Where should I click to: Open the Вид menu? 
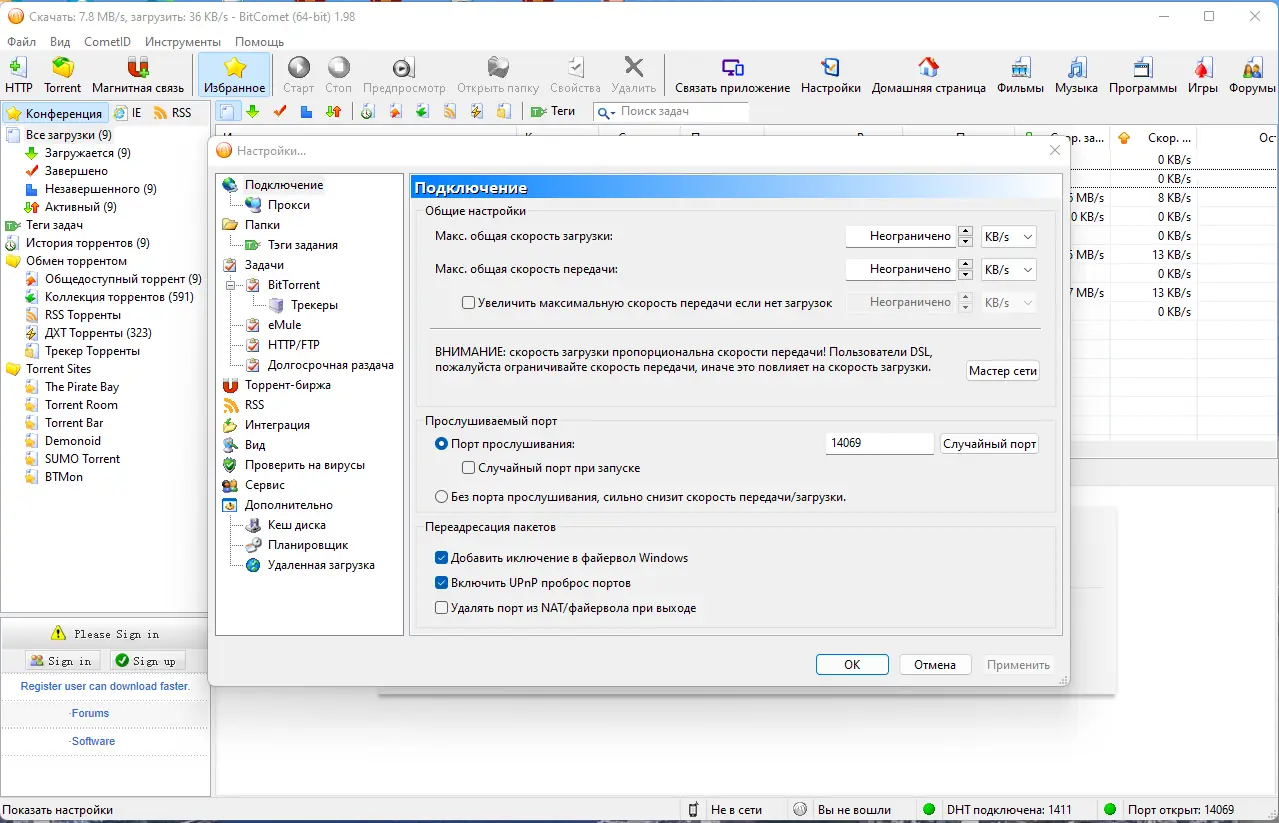click(60, 42)
